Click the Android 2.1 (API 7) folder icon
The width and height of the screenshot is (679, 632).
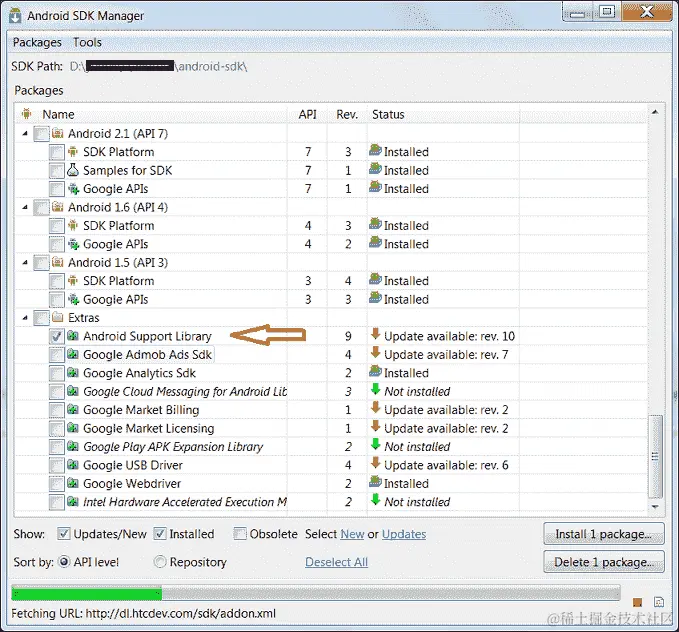pyautogui.click(x=58, y=133)
